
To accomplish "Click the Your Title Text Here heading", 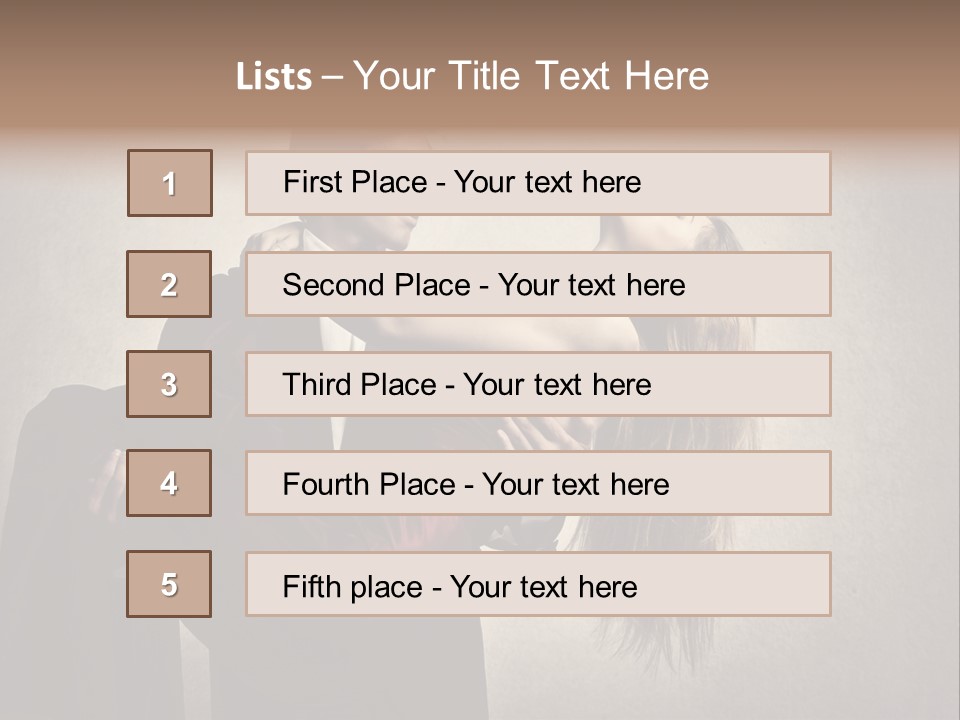I will point(531,76).
